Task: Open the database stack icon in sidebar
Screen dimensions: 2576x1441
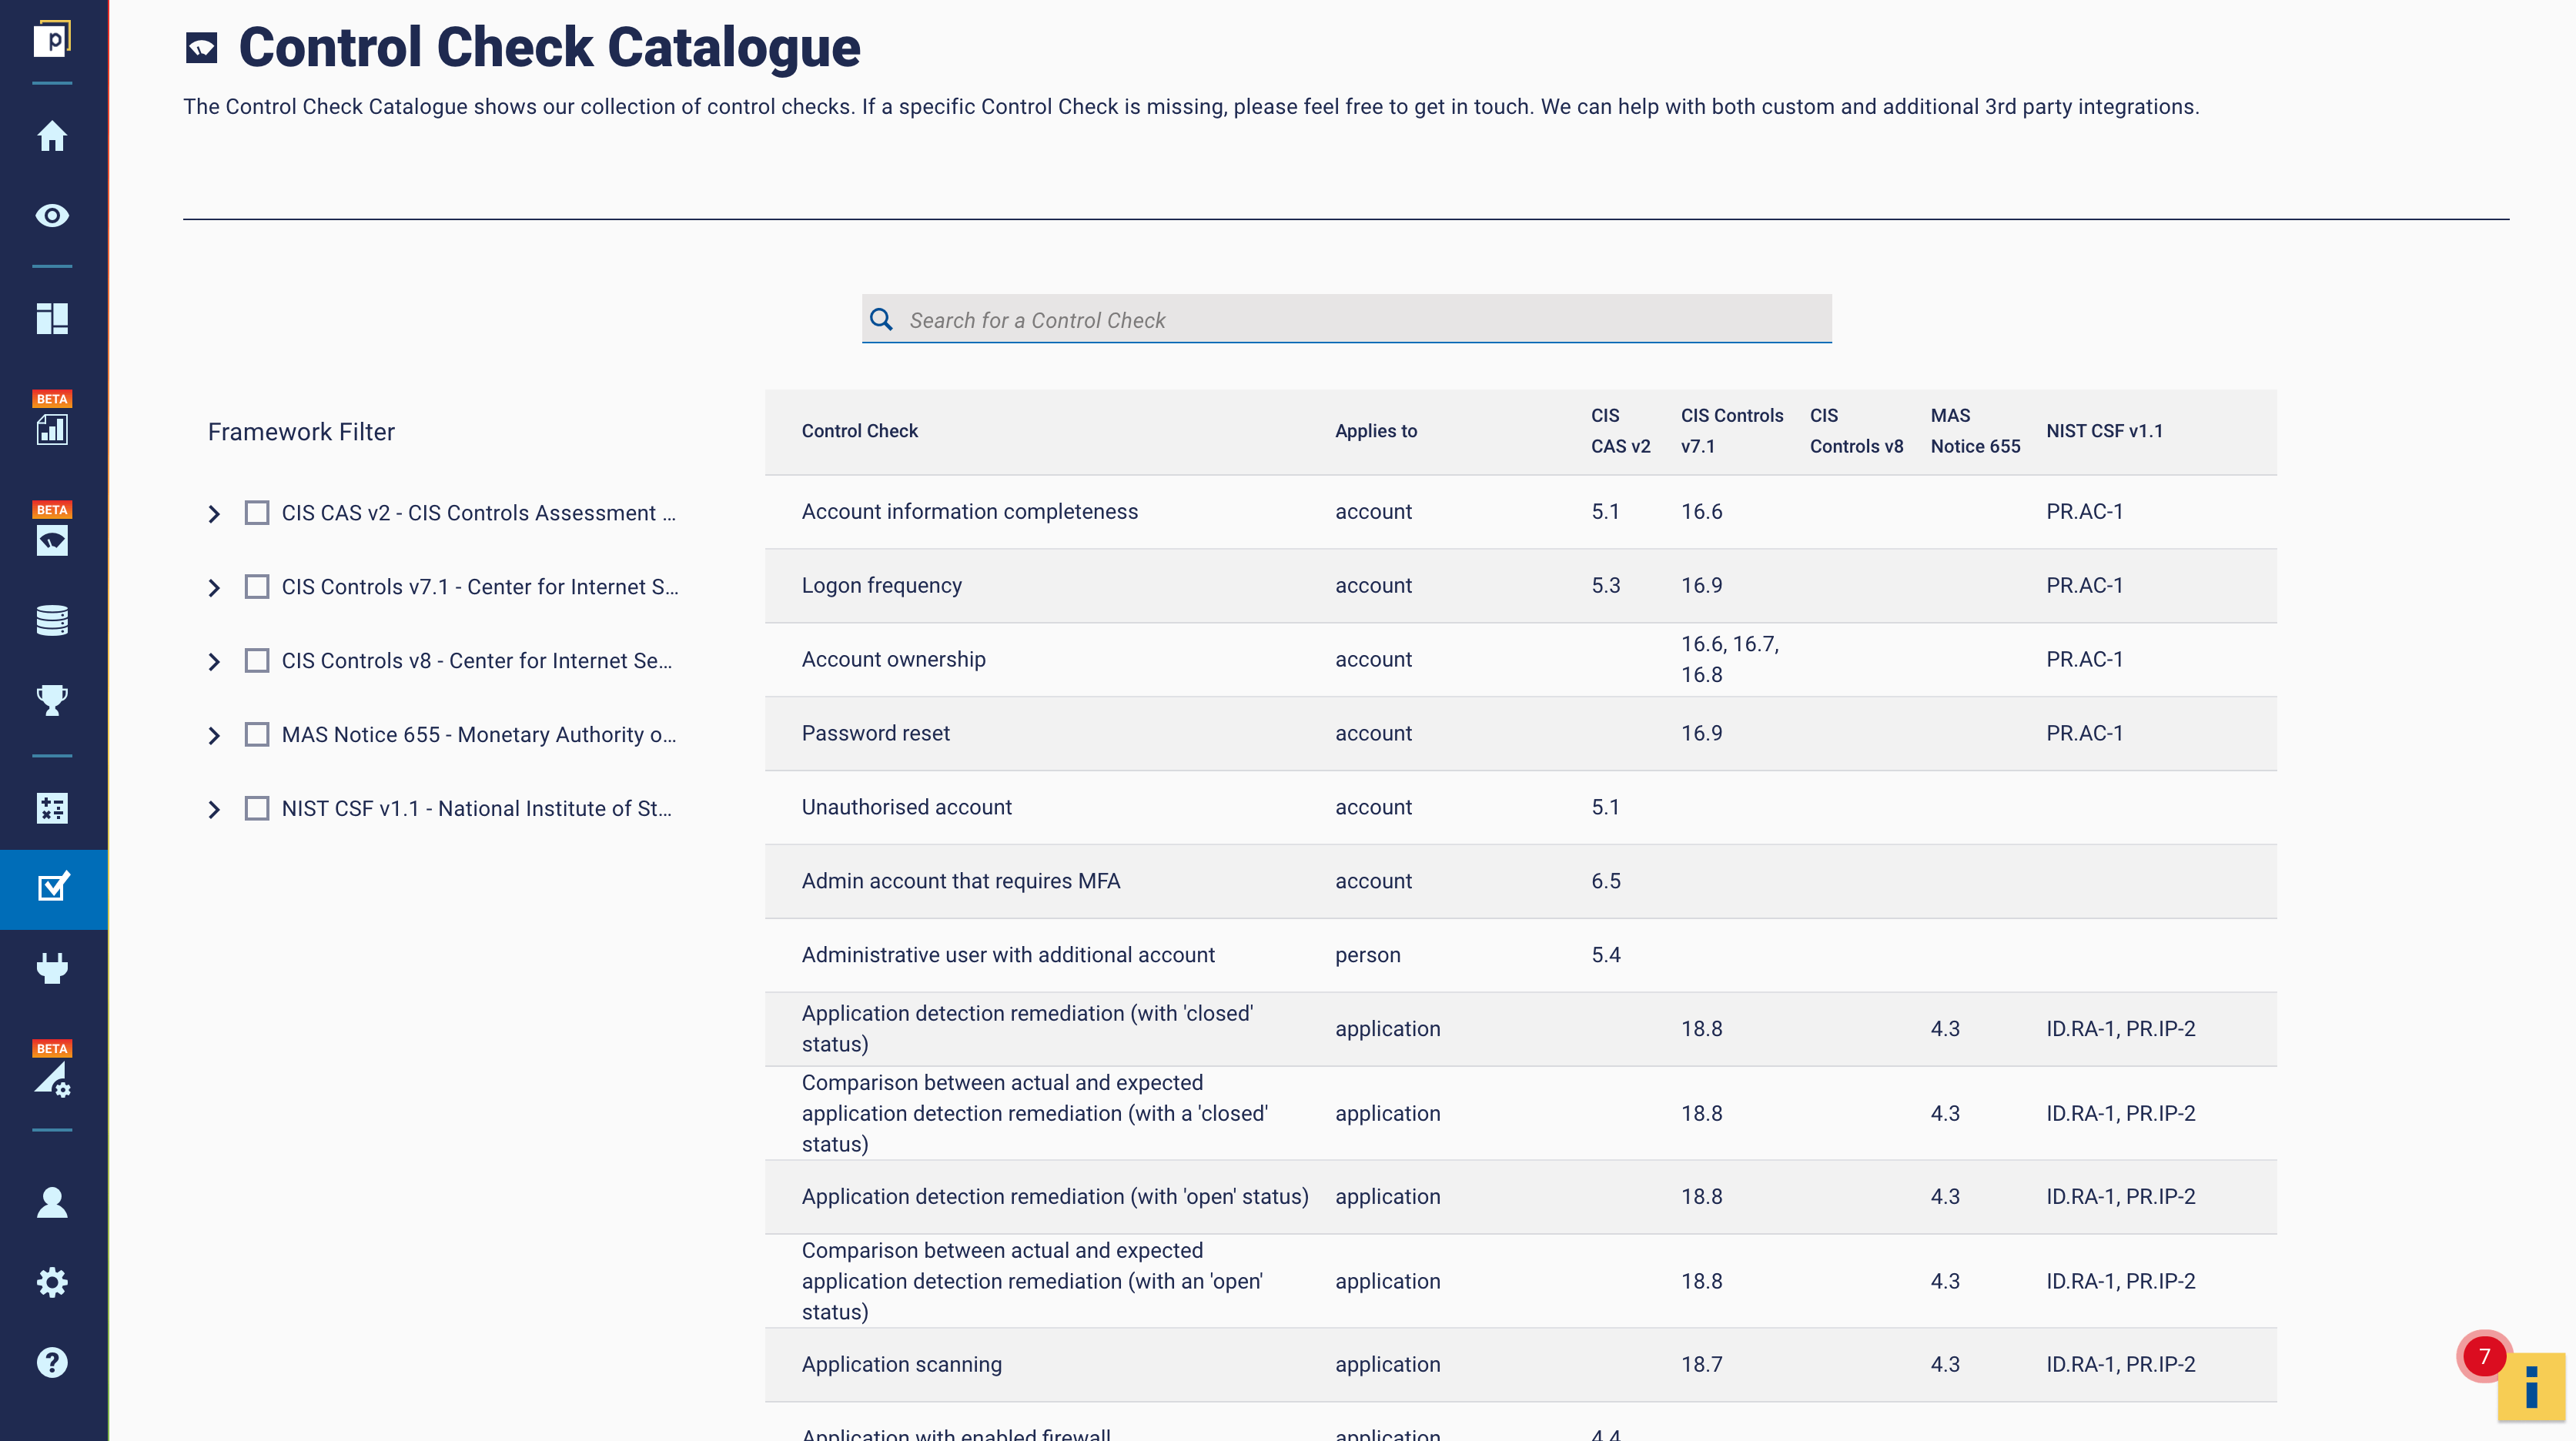Action: 52,620
